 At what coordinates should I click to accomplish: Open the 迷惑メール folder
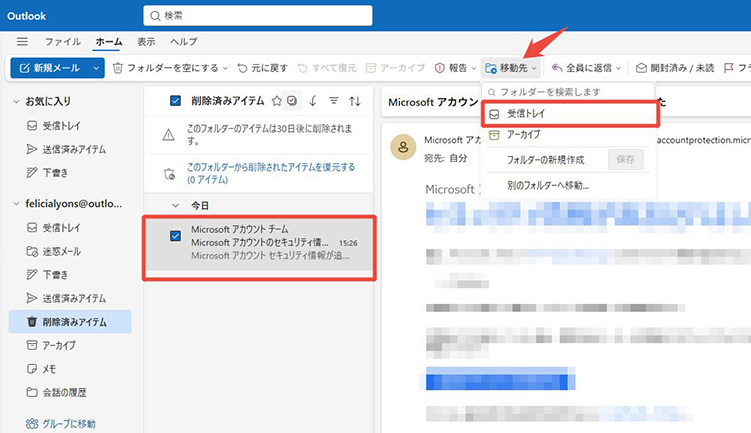tap(61, 251)
